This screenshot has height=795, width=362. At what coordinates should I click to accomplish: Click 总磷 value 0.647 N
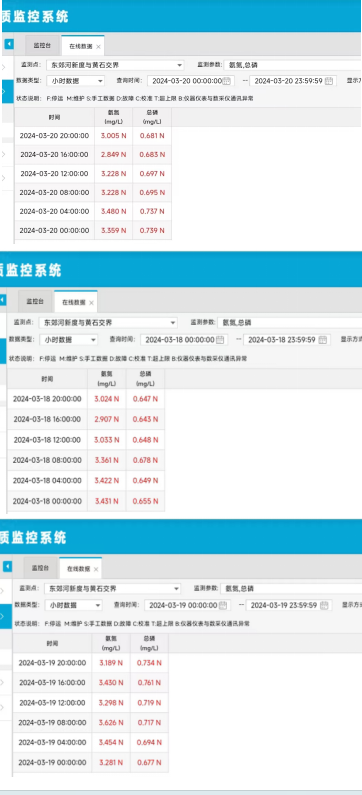[146, 399]
